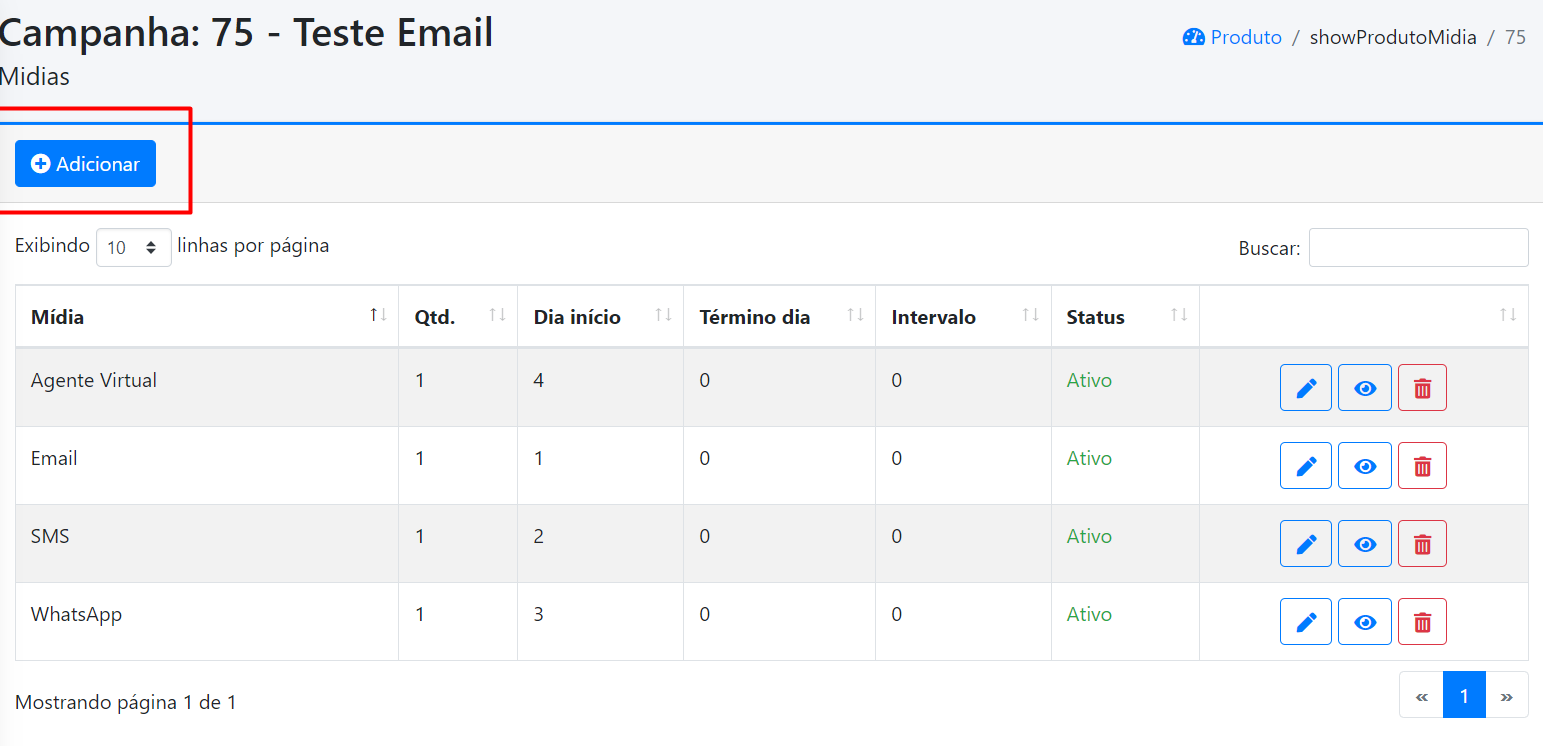Delete the Agente Virtual media entry
The height and width of the screenshot is (746, 1543).
[1422, 388]
